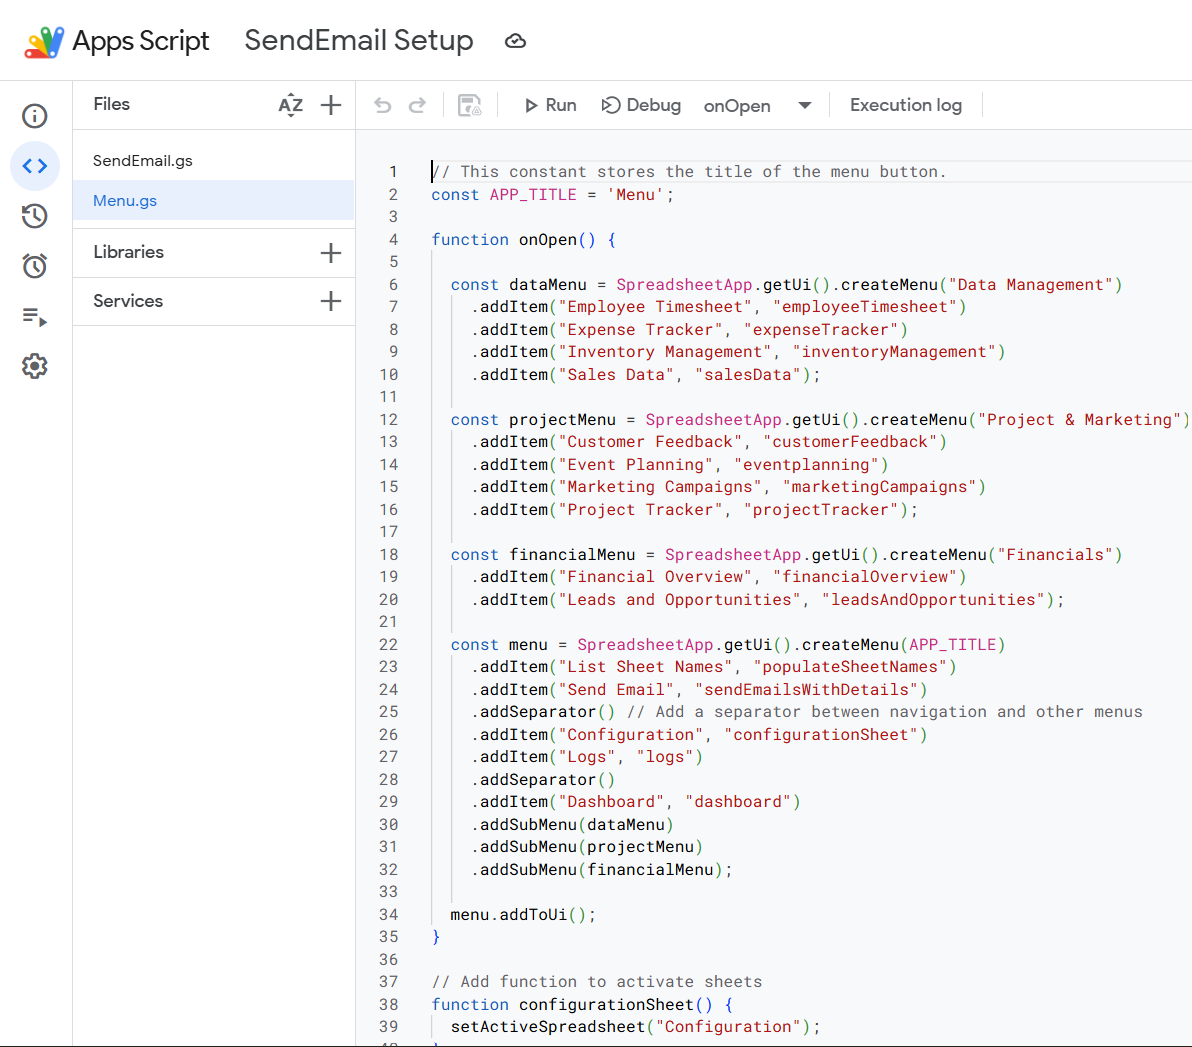This screenshot has height=1047, width=1192.
Task: Add a service with plus icon
Action: (x=331, y=301)
